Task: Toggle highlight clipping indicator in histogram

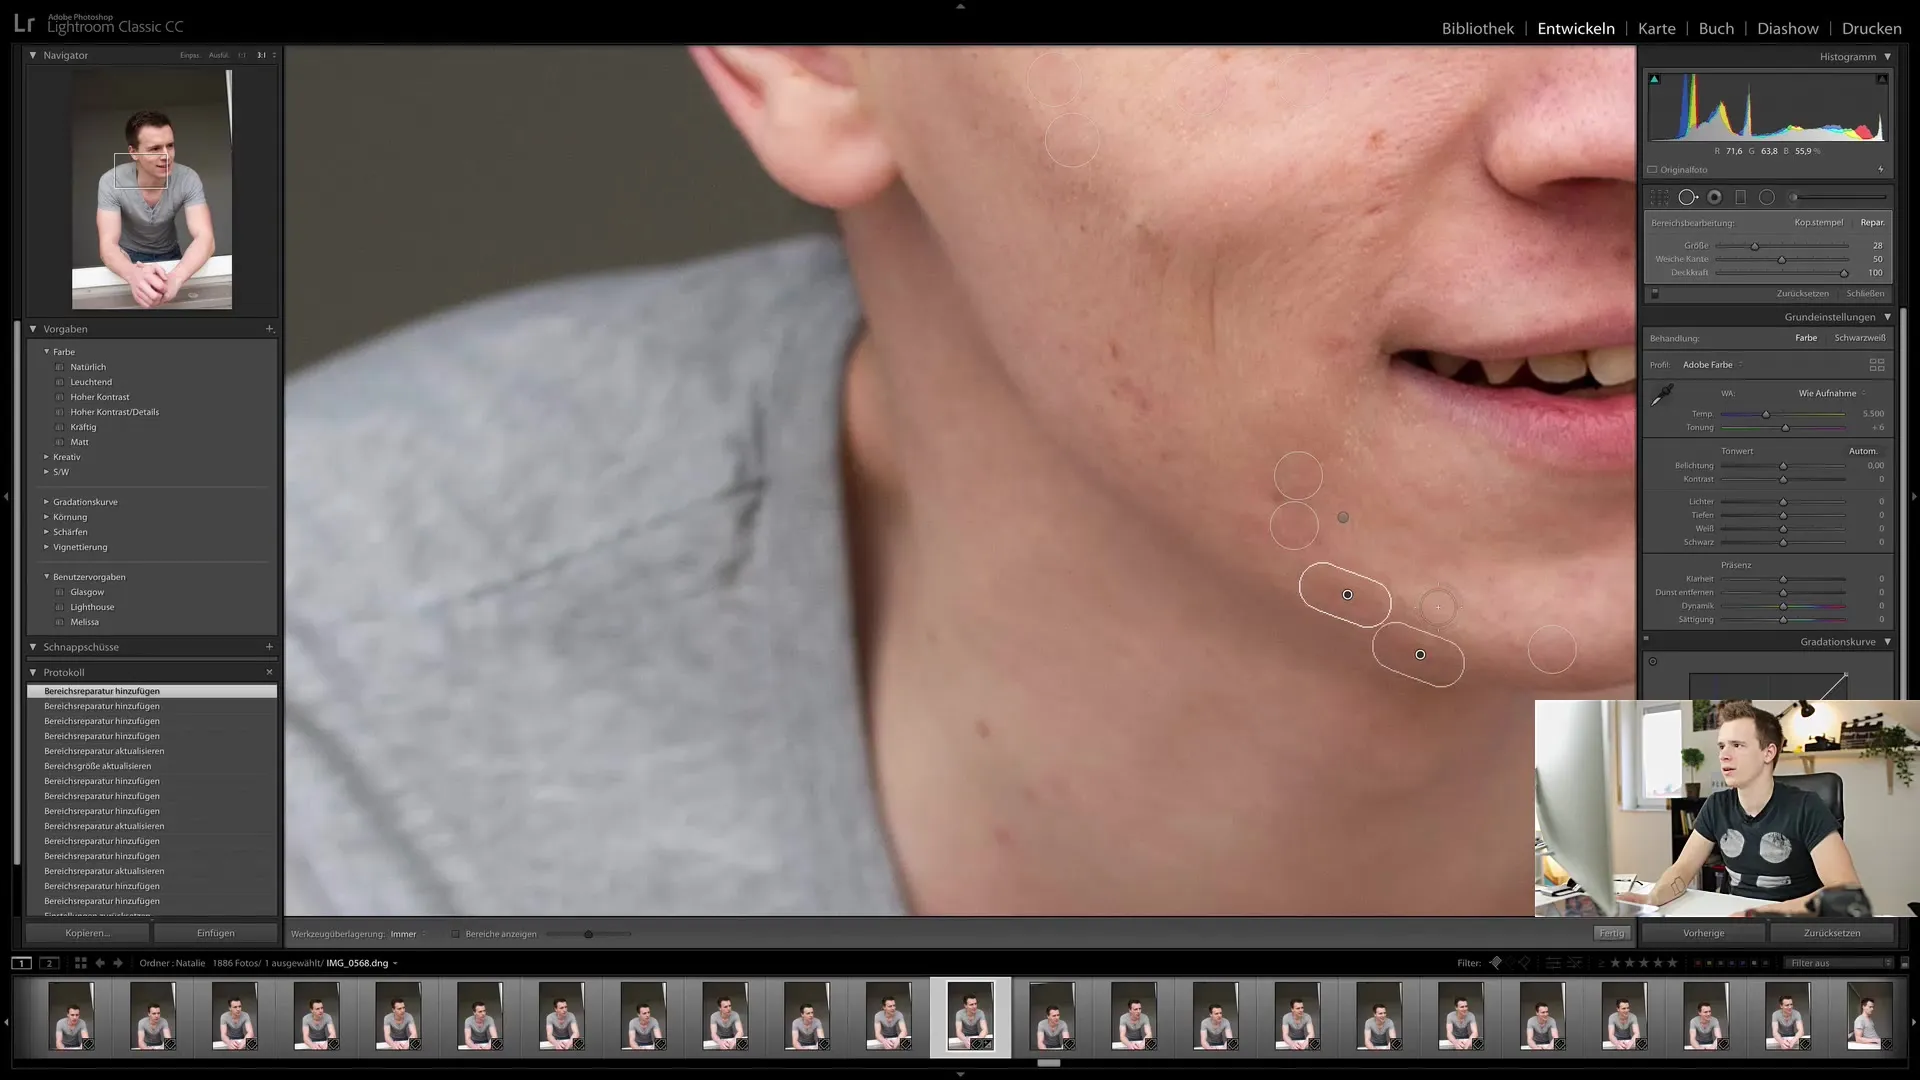Action: (1882, 79)
